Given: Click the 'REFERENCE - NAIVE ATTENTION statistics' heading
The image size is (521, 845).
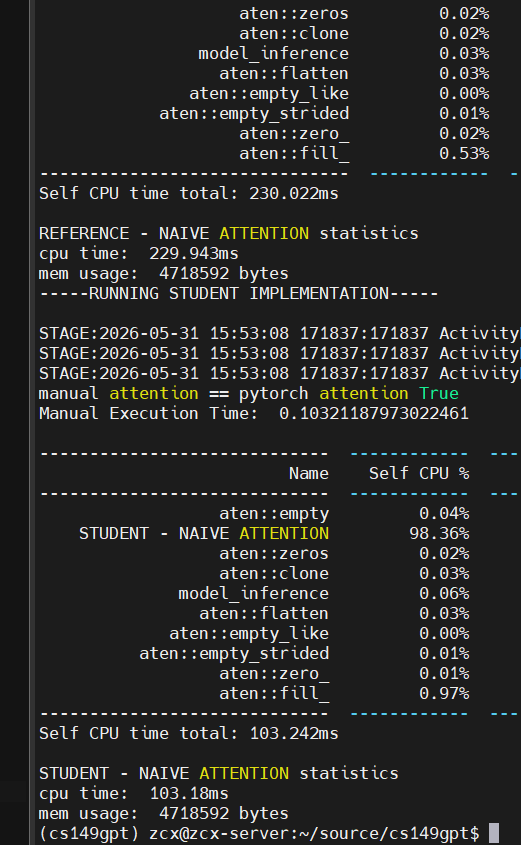Looking at the screenshot, I should 228,233.
